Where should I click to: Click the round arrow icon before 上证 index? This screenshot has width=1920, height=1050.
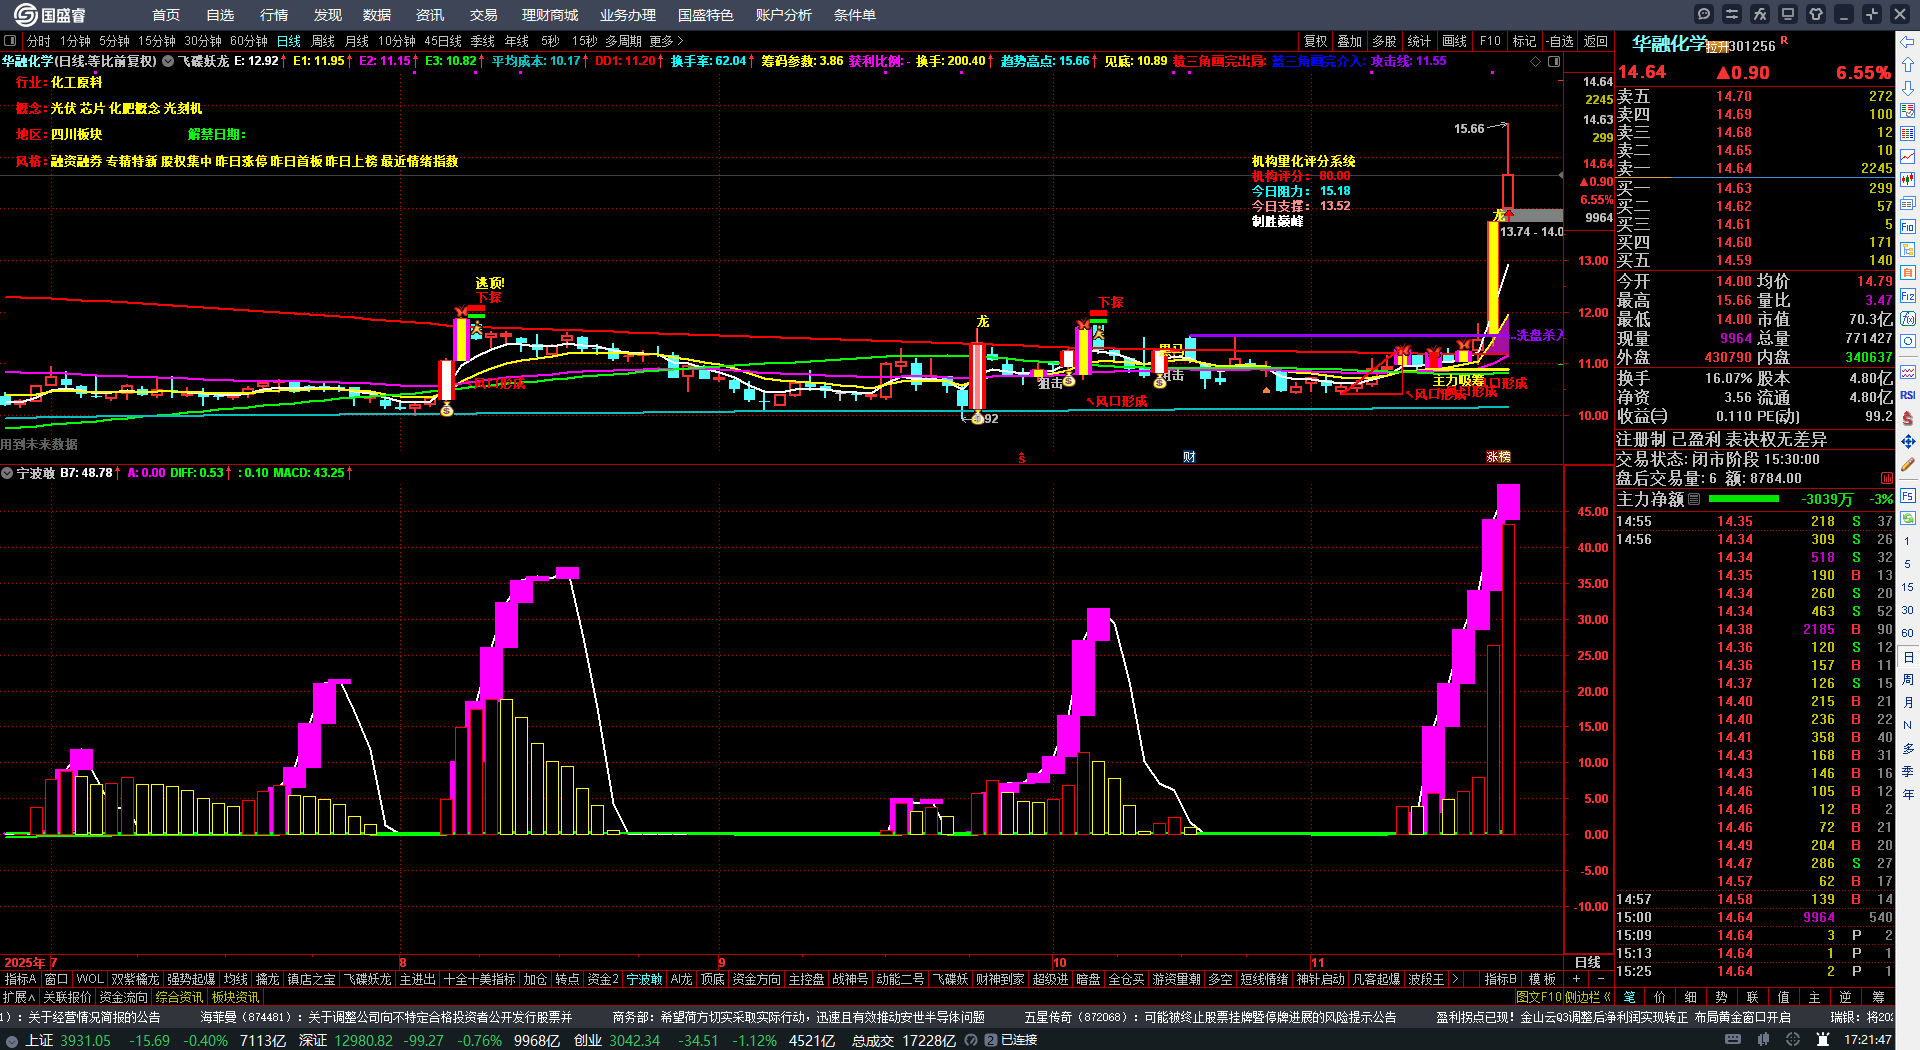(x=12, y=1040)
